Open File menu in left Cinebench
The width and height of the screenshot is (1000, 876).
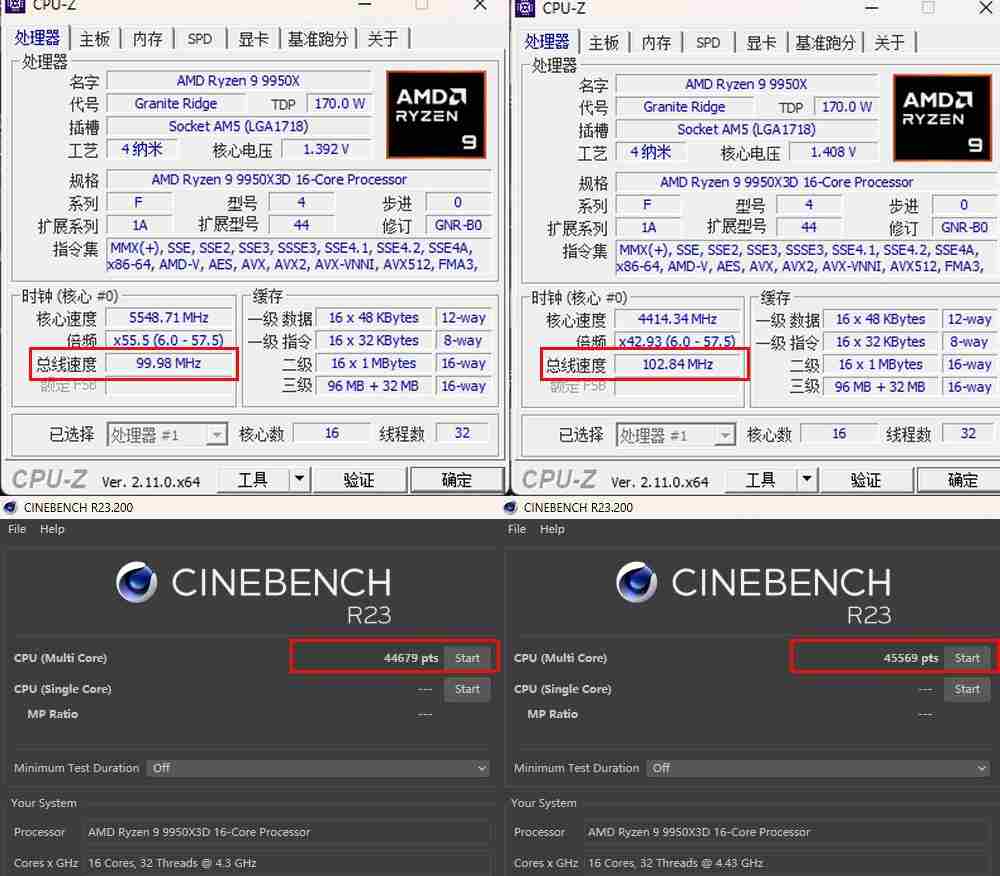pyautogui.click(x=17, y=529)
